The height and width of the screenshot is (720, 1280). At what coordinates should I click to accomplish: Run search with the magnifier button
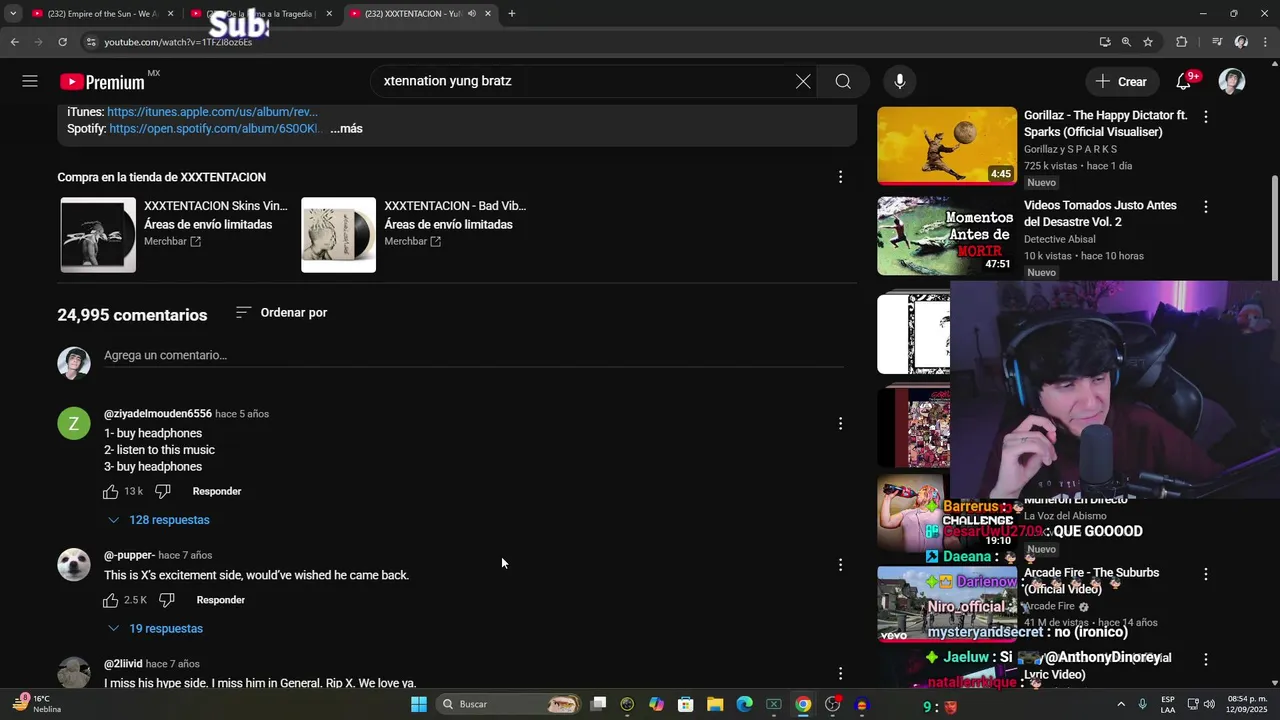843,82
